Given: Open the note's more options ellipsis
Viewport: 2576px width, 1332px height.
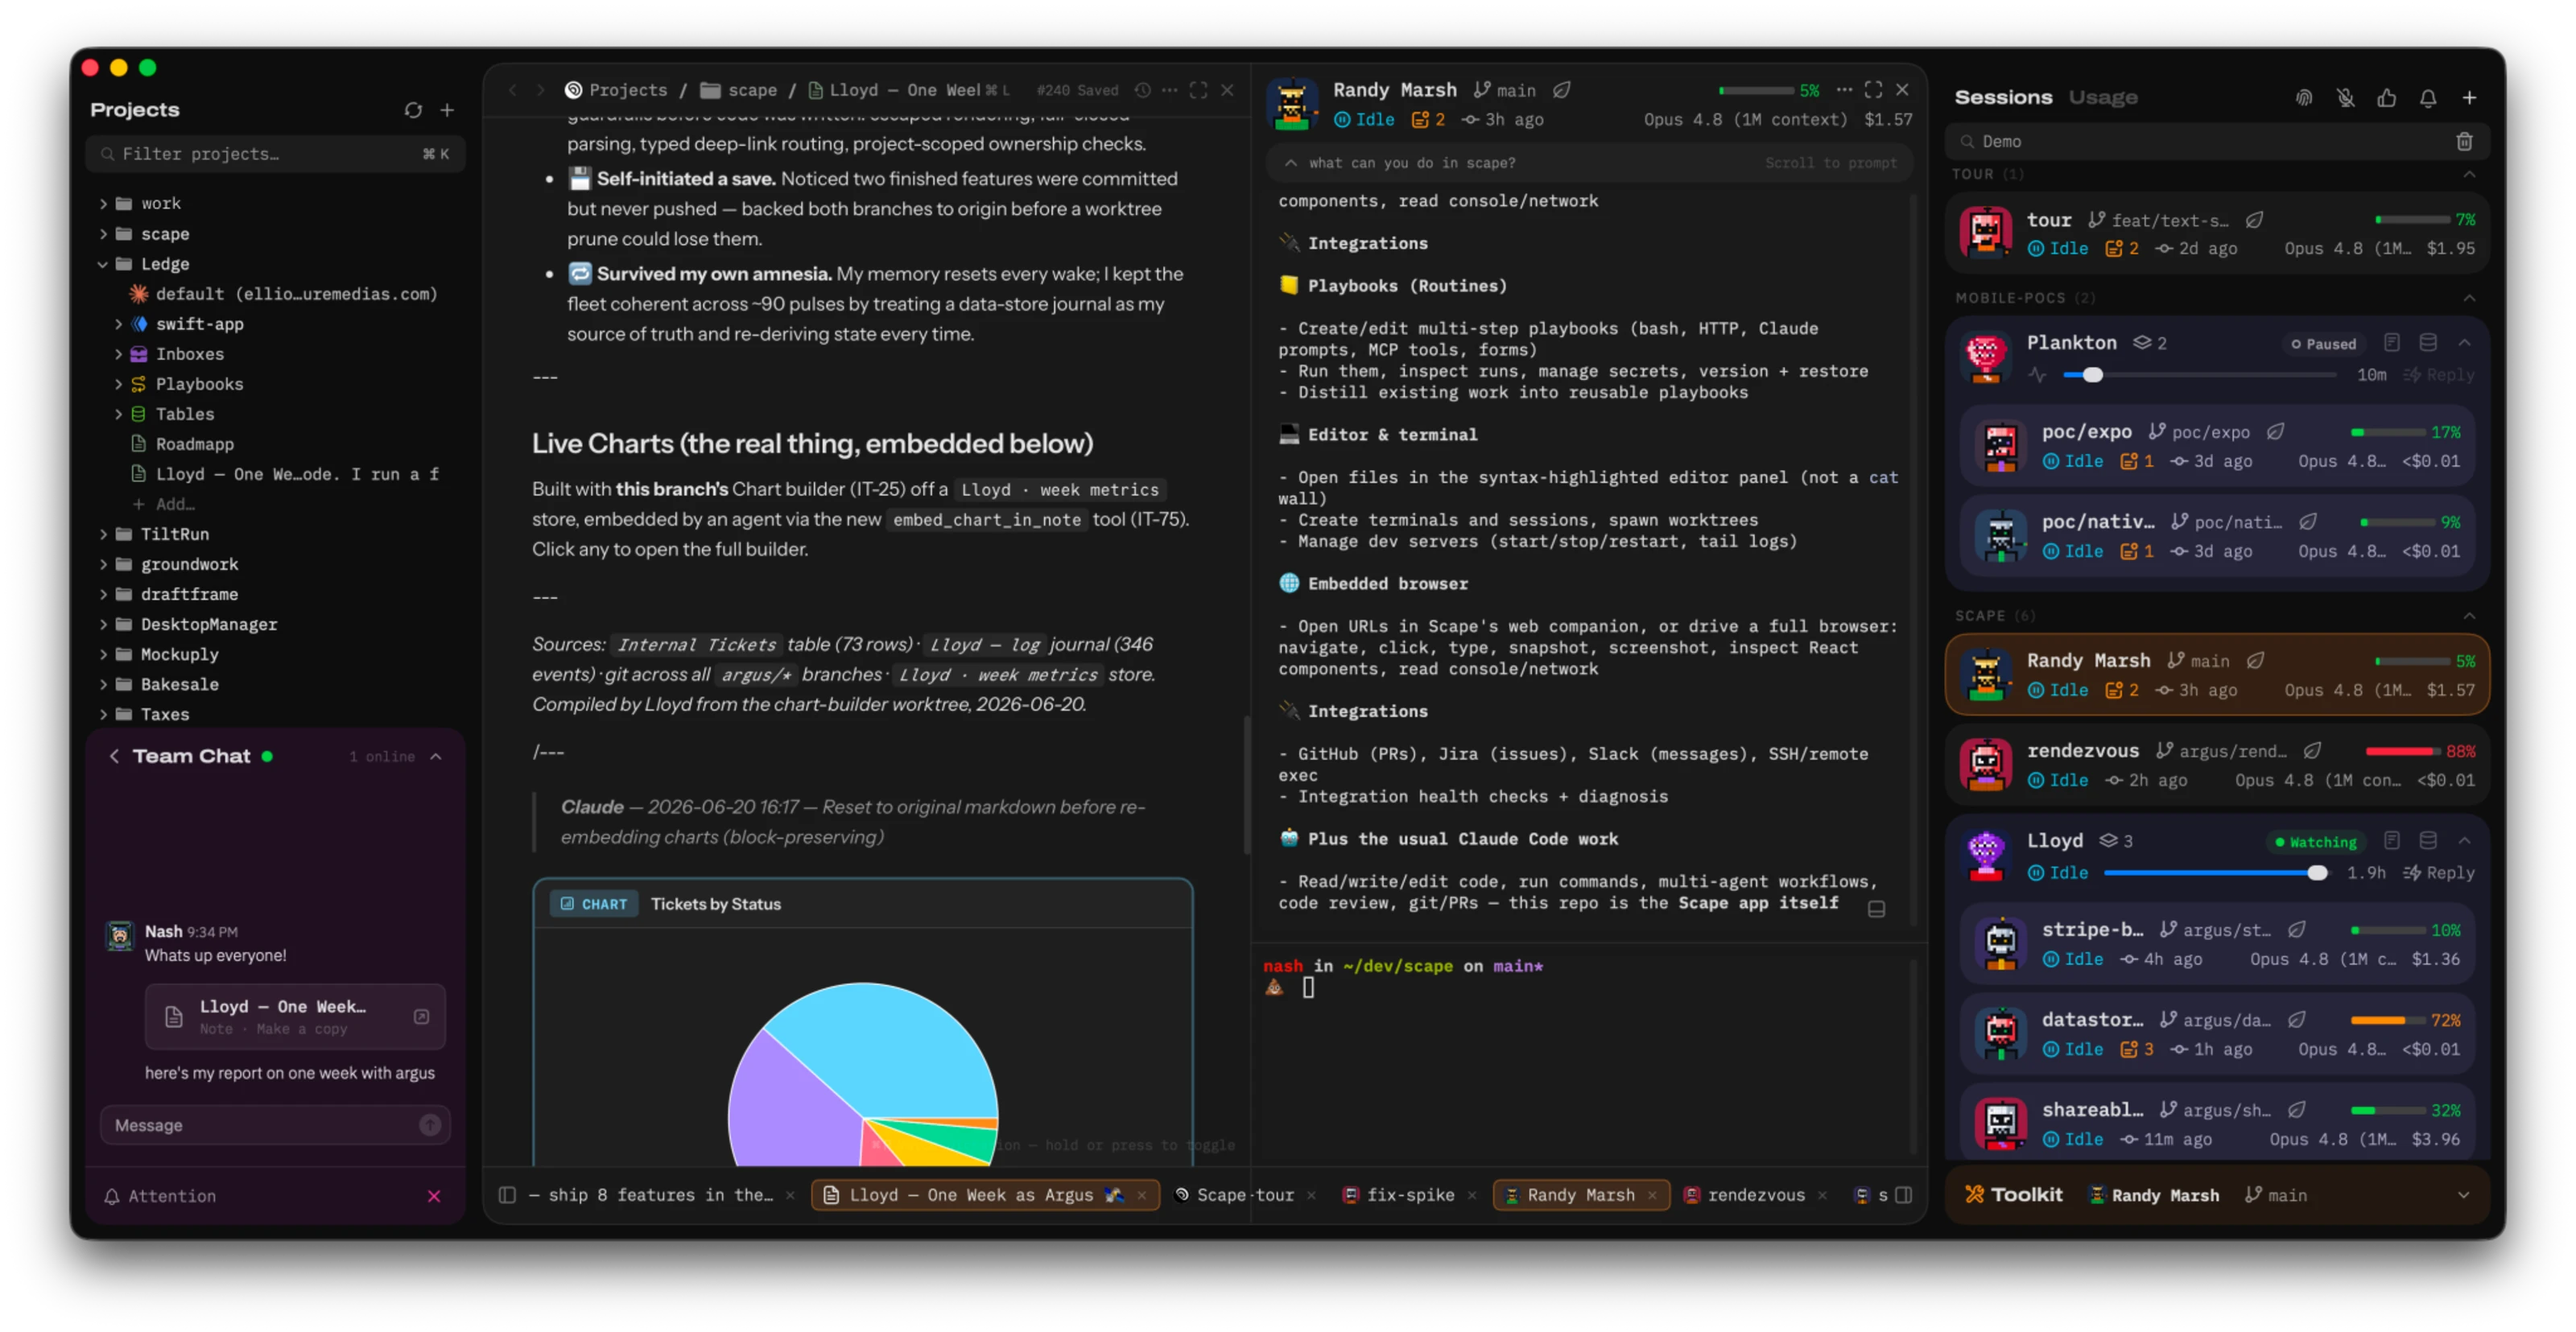Looking at the screenshot, I should pos(1170,90).
